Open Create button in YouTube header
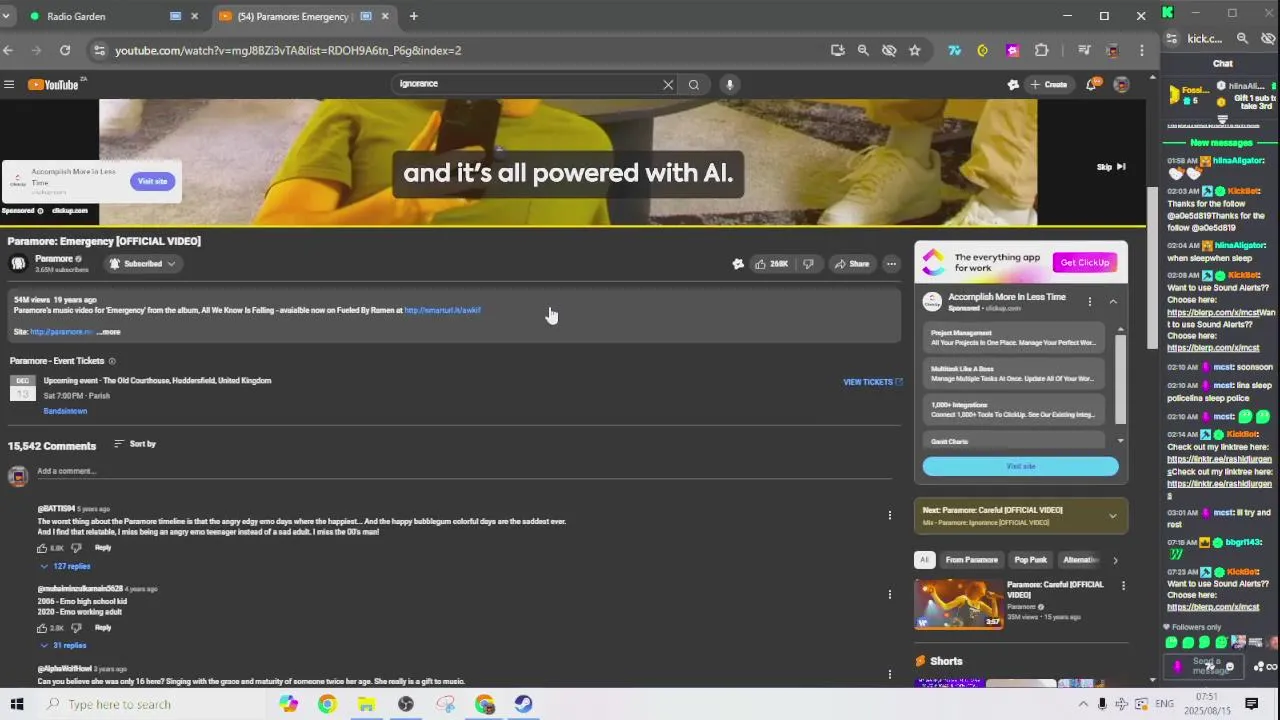Image resolution: width=1280 pixels, height=720 pixels. 1049,85
